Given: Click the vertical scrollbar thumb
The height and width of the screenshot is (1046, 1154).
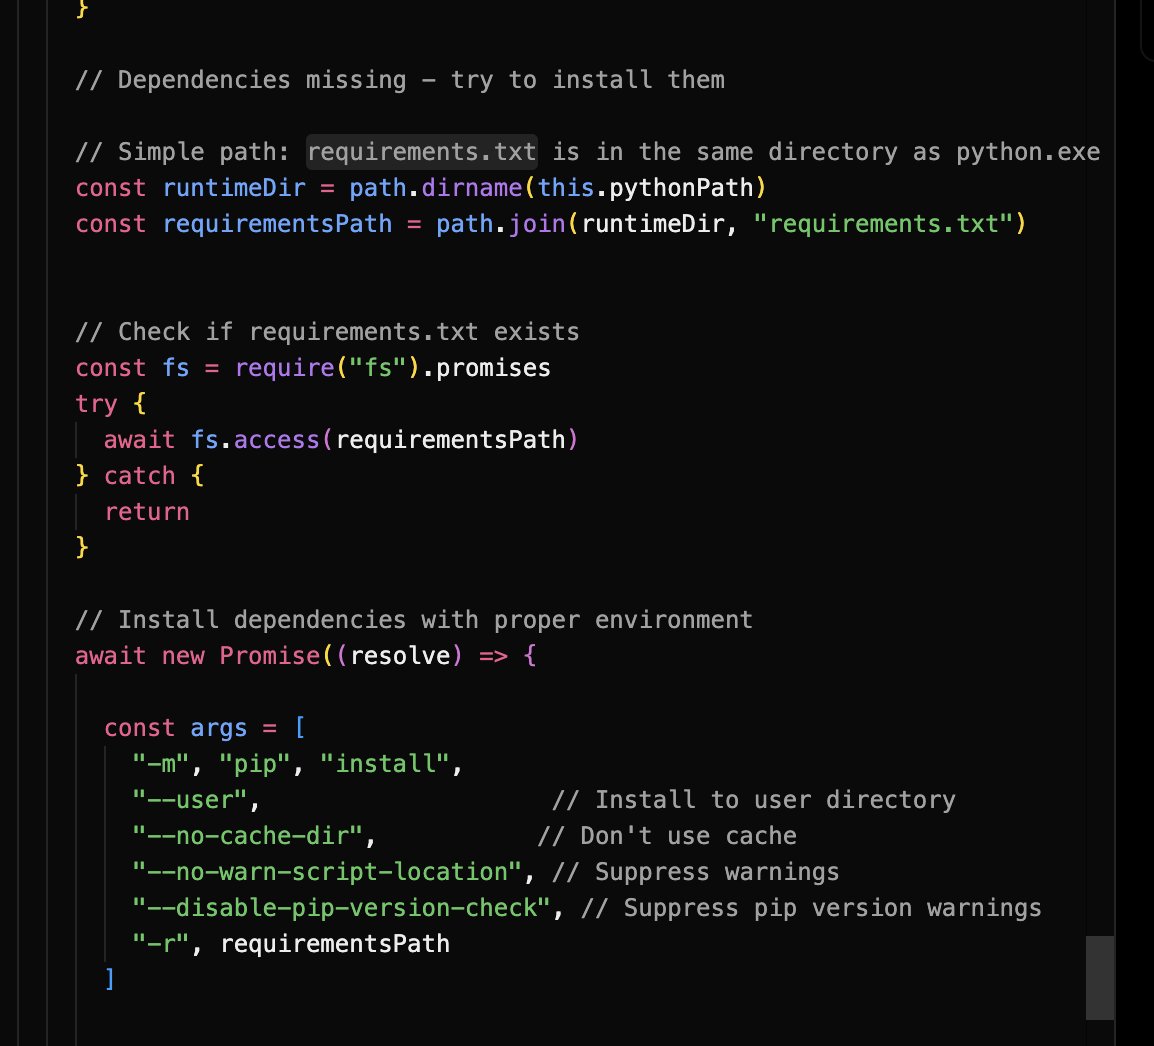Looking at the screenshot, I should click(x=1100, y=978).
